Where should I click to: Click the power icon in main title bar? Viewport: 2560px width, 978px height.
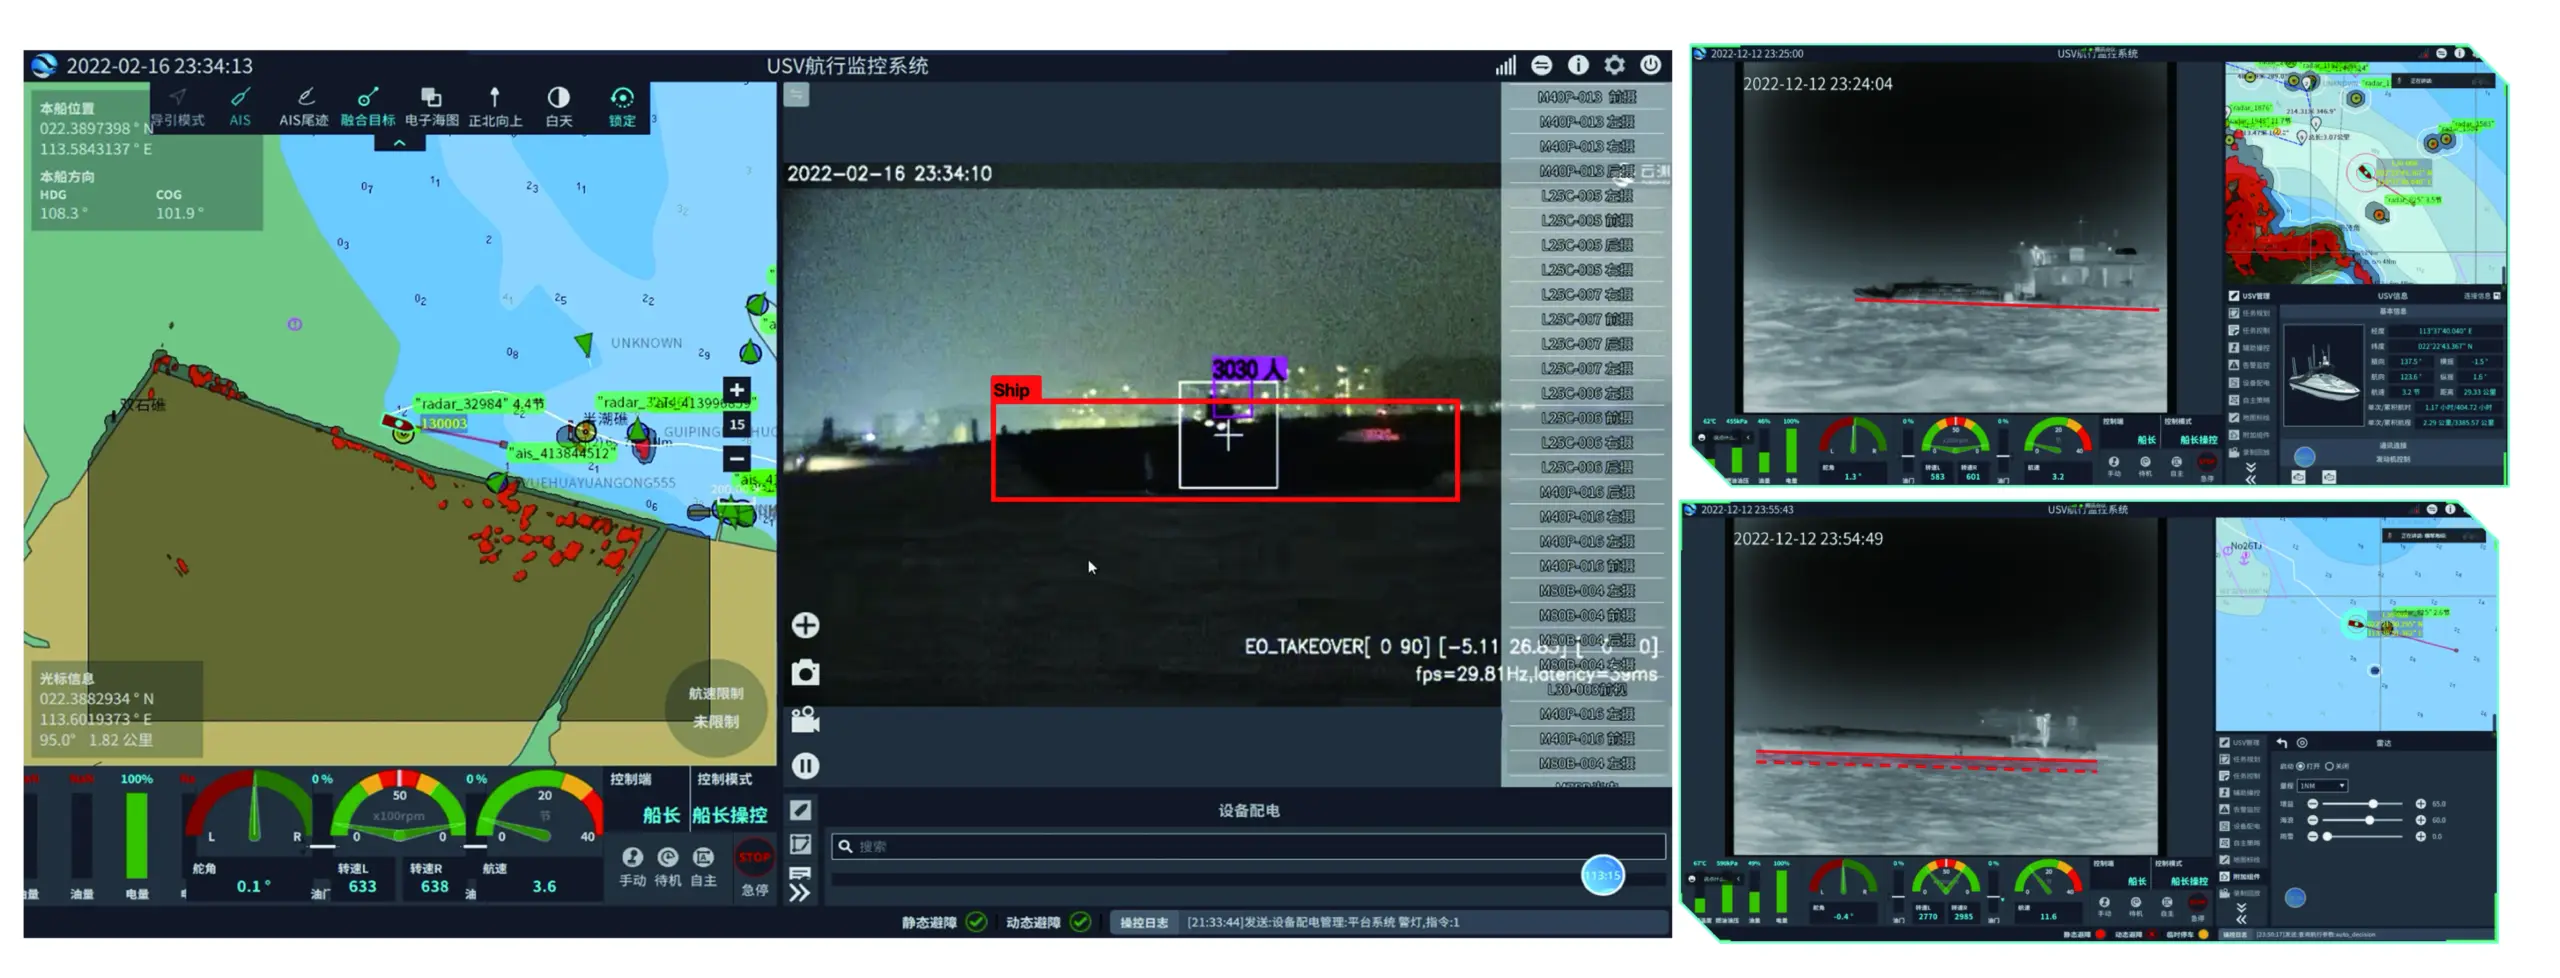pyautogui.click(x=1650, y=65)
